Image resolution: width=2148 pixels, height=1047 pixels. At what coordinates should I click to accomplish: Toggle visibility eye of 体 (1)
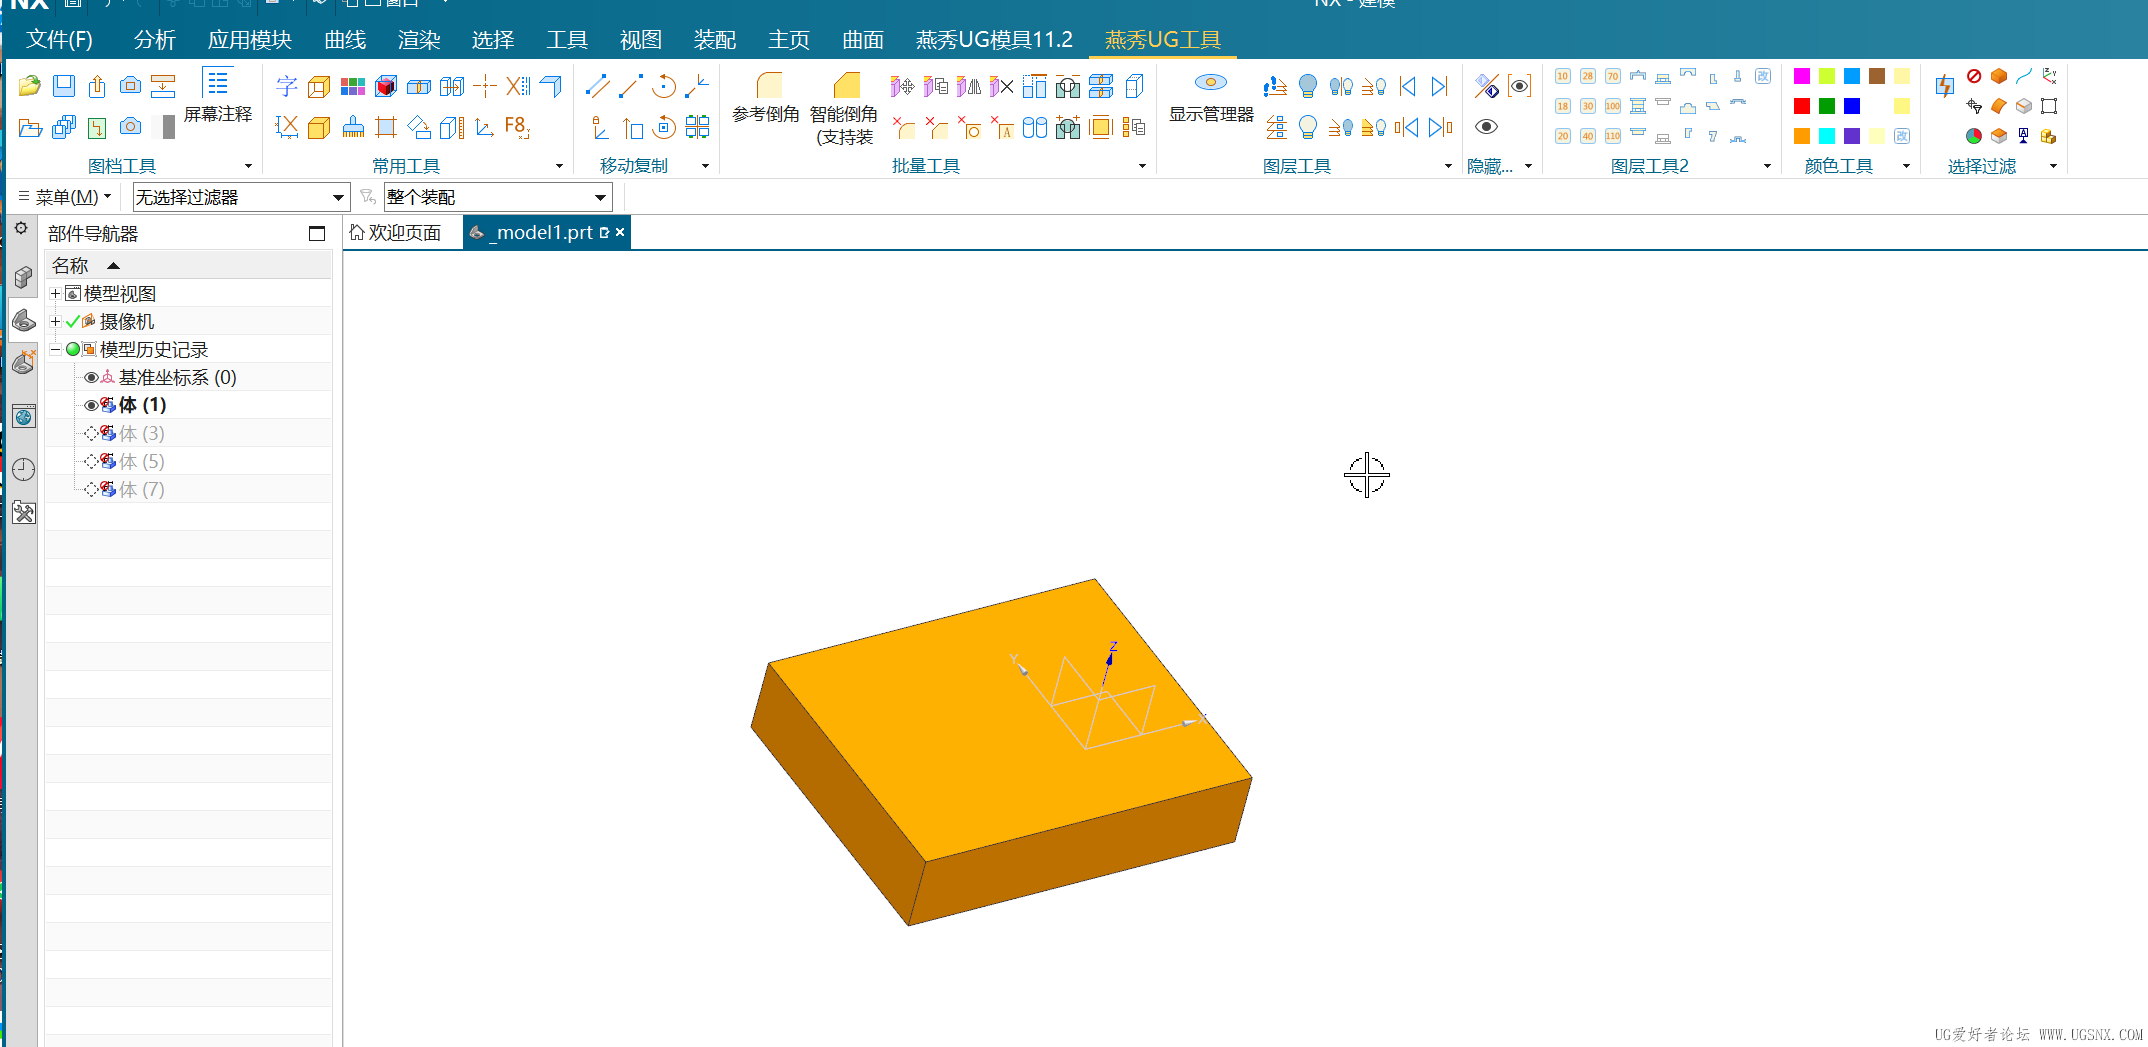coord(91,406)
